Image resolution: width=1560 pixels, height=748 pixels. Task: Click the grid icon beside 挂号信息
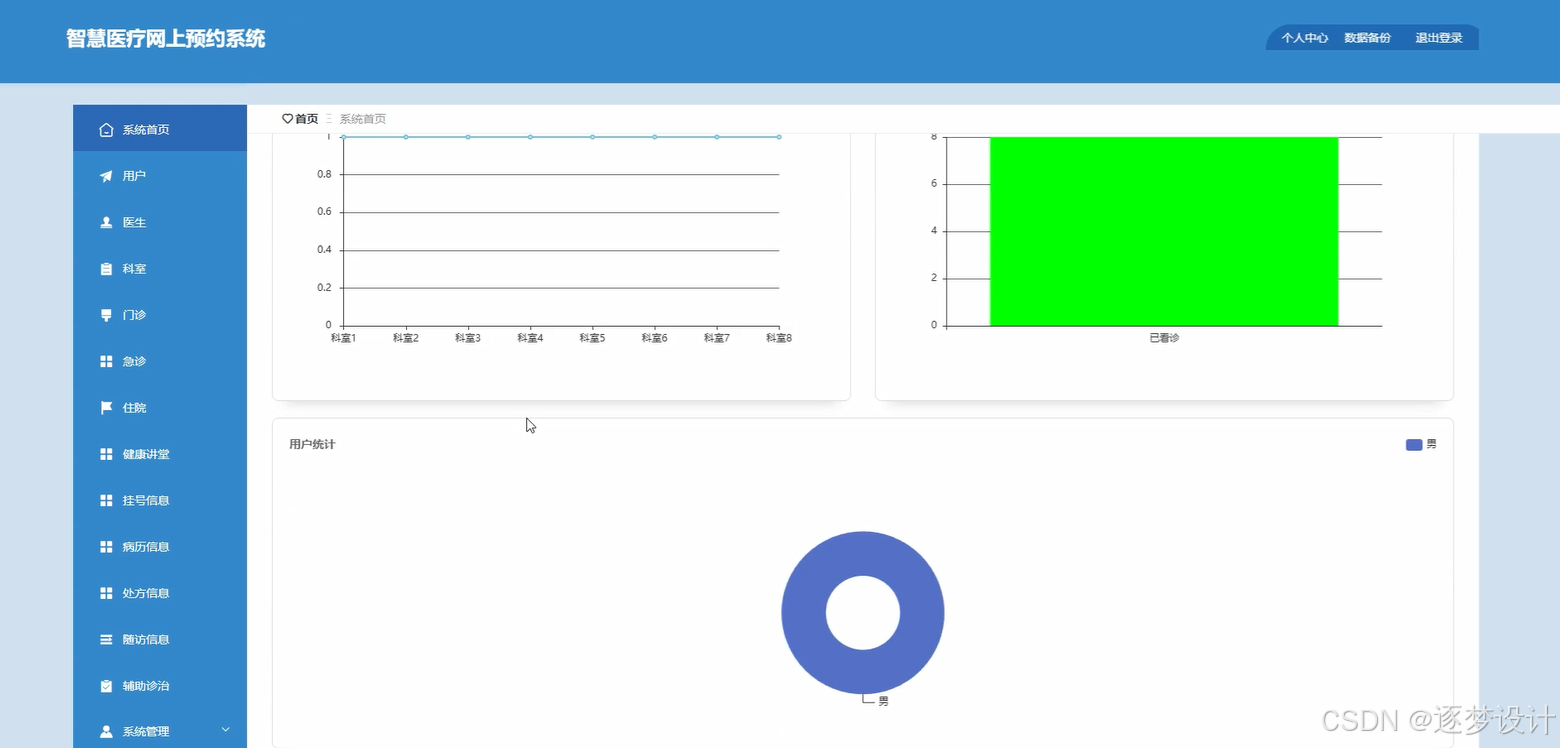[106, 501]
